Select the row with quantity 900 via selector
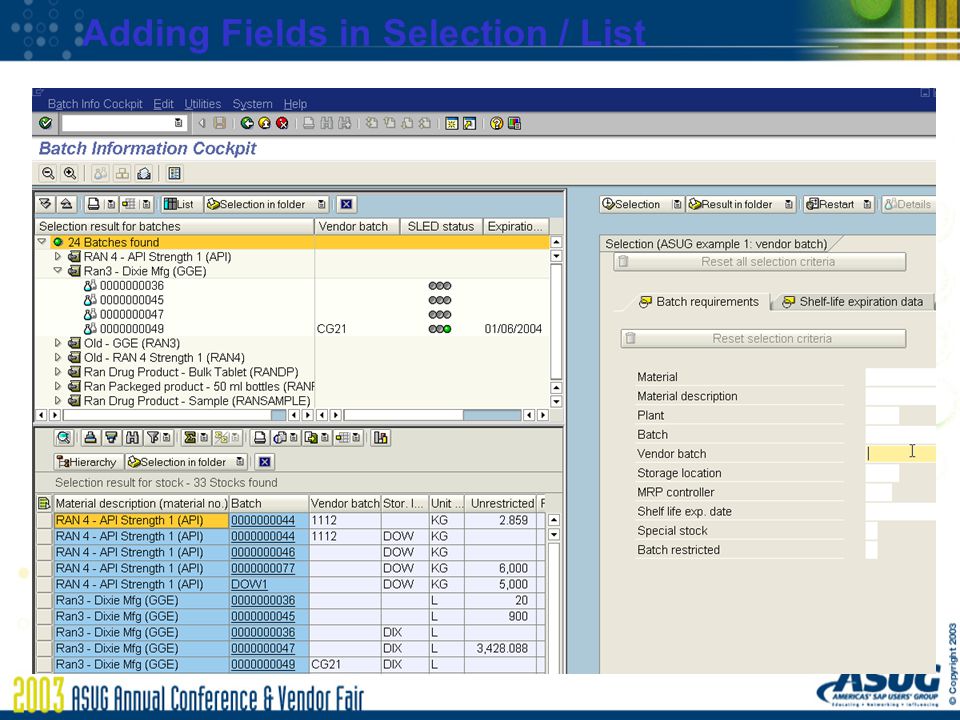Image resolution: width=960 pixels, height=720 pixels. coord(44,617)
